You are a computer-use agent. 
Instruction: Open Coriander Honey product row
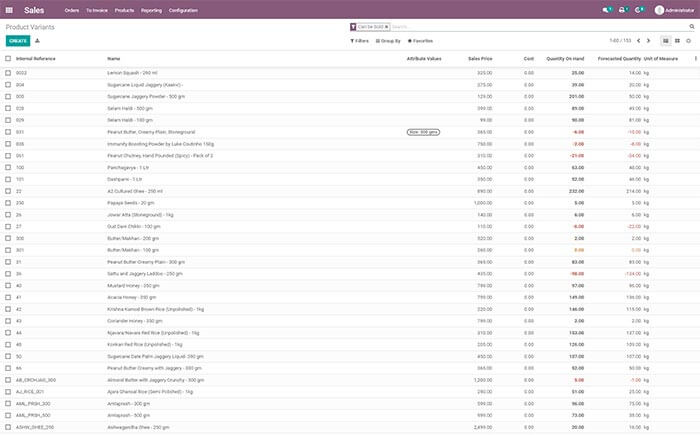pyautogui.click(x=350, y=321)
